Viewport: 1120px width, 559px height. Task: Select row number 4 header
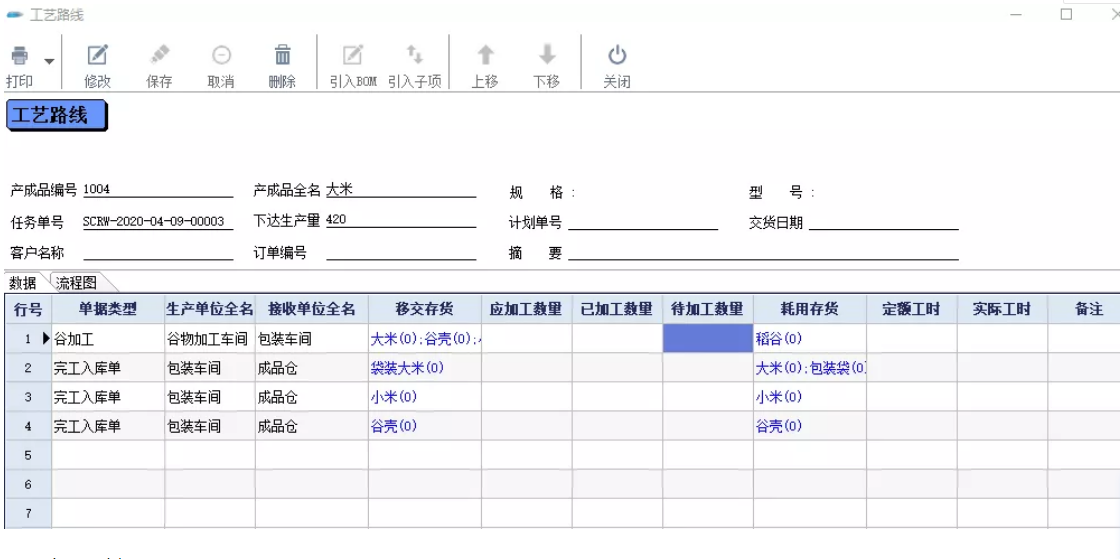point(28,426)
